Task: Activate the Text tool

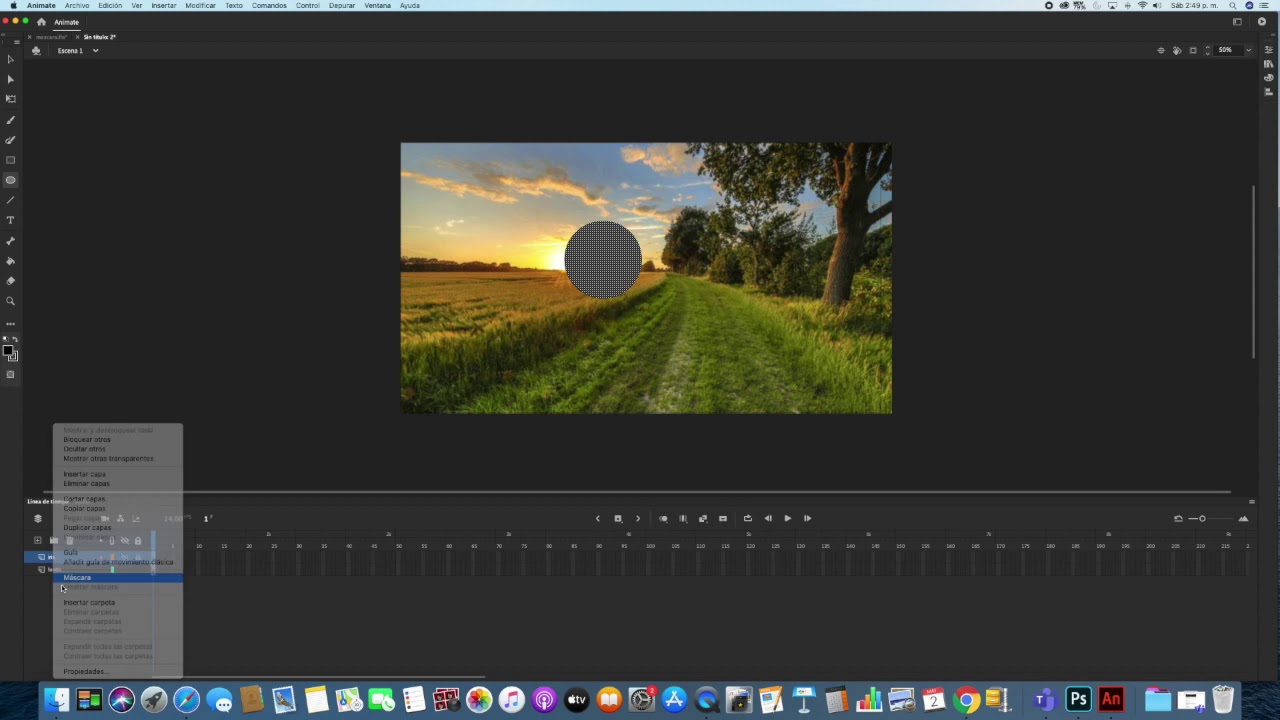Action: point(11,220)
